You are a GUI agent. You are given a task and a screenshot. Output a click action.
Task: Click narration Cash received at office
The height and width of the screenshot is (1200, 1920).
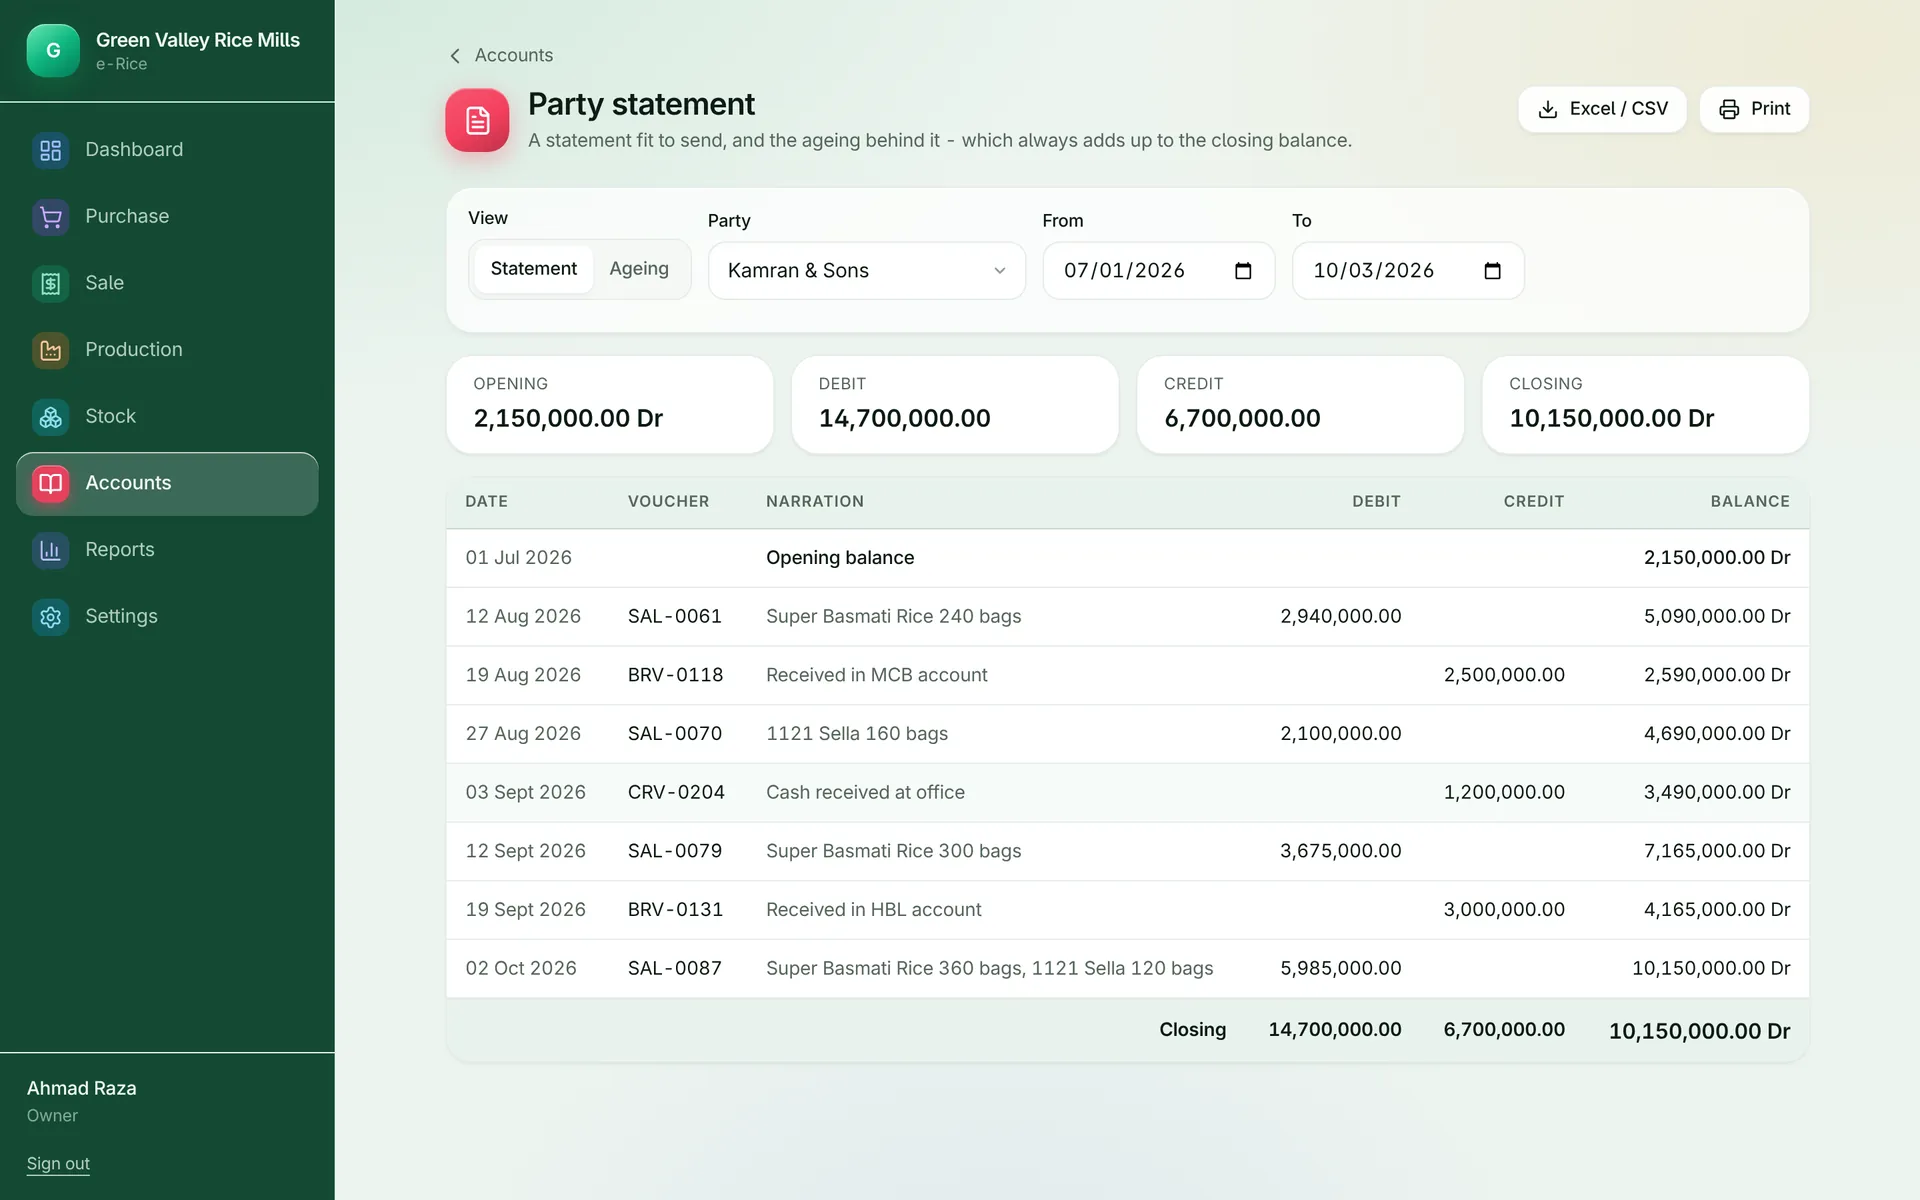pyautogui.click(x=865, y=793)
